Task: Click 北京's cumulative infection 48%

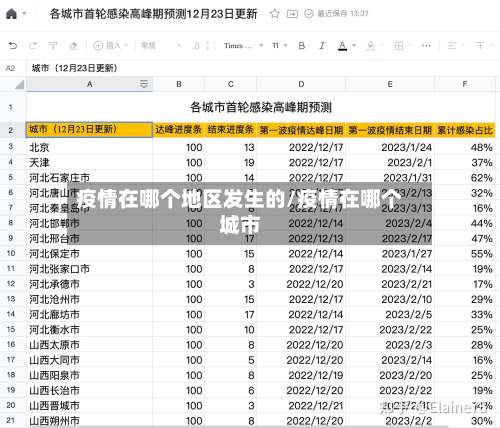Action: [x=465, y=147]
